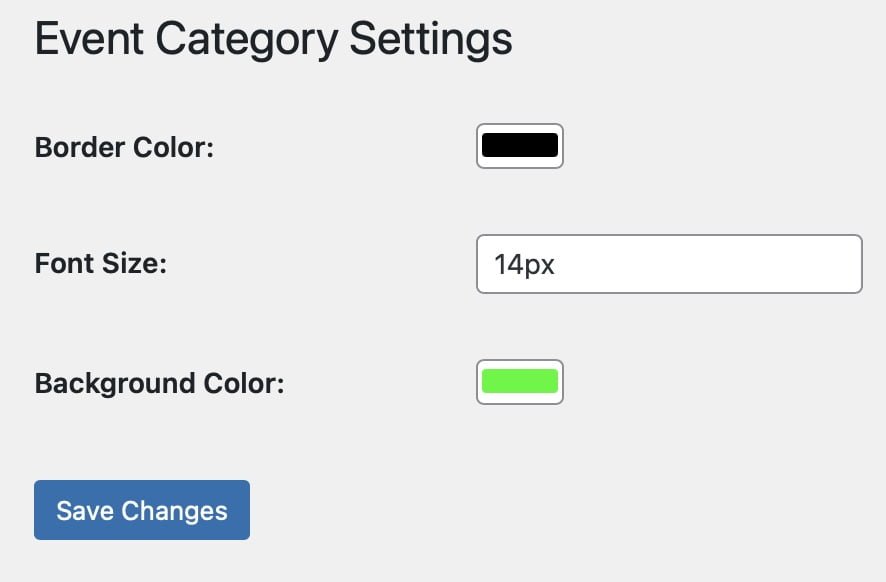The height and width of the screenshot is (582, 886).
Task: Click the Font Size label
Action: 100,264
